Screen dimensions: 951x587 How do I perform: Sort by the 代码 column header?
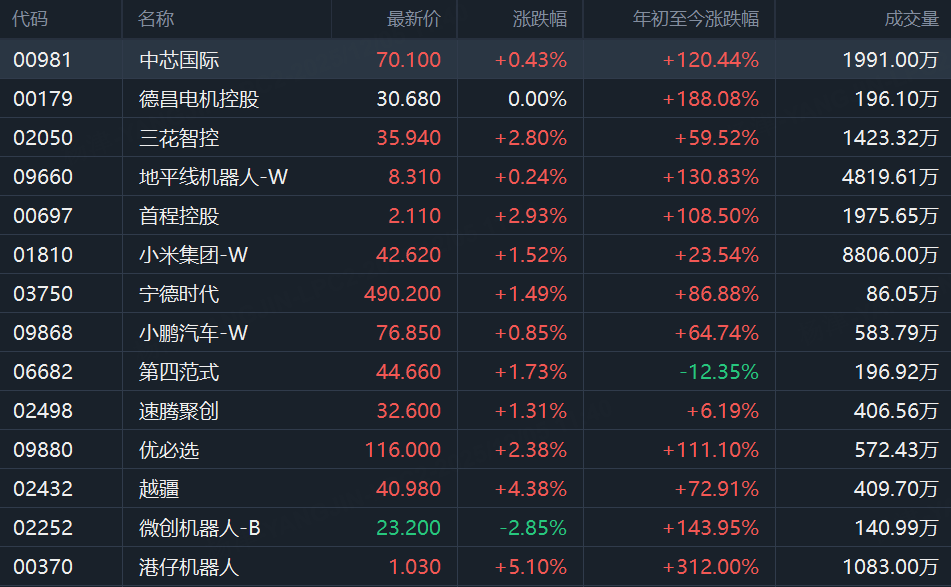(x=31, y=19)
